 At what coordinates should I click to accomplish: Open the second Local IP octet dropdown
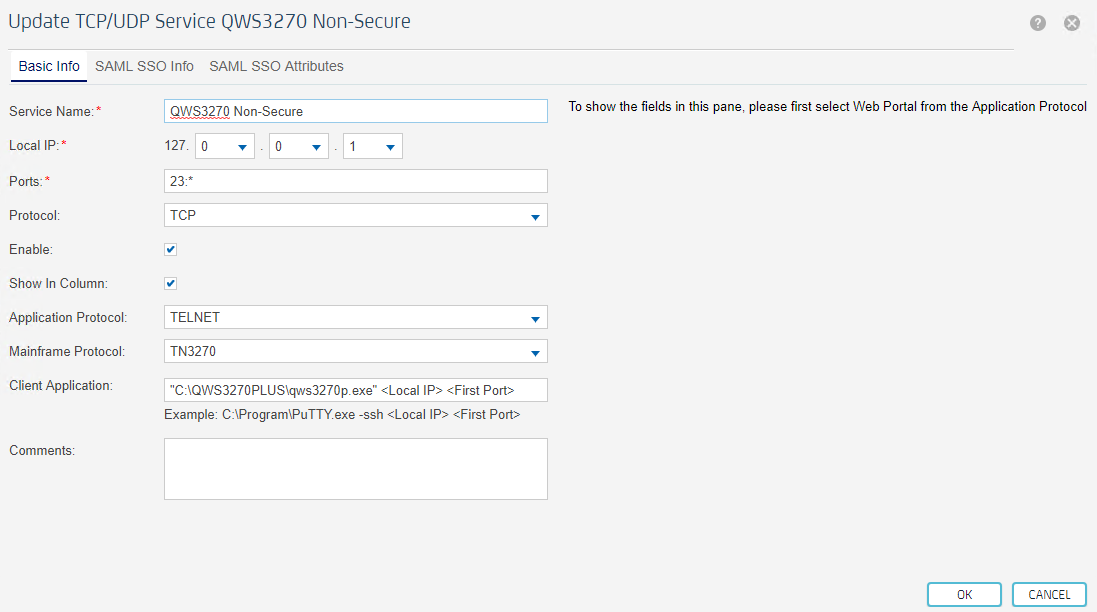(224, 147)
